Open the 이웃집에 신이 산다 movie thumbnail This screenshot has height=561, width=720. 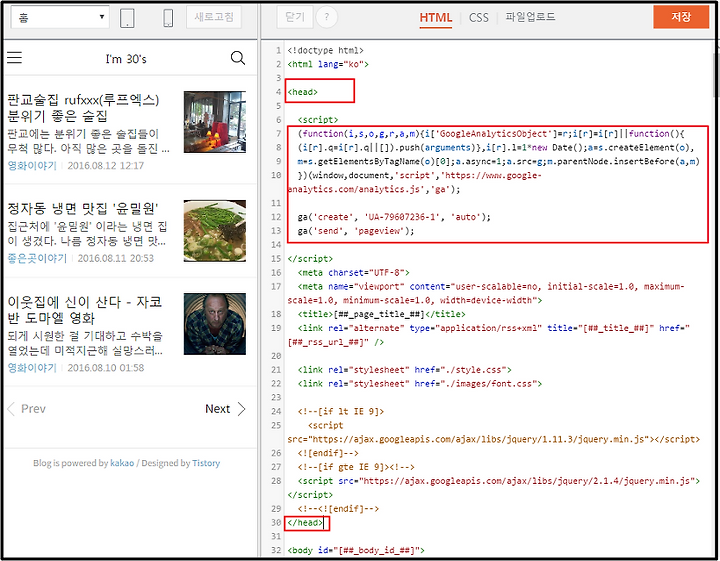214,324
